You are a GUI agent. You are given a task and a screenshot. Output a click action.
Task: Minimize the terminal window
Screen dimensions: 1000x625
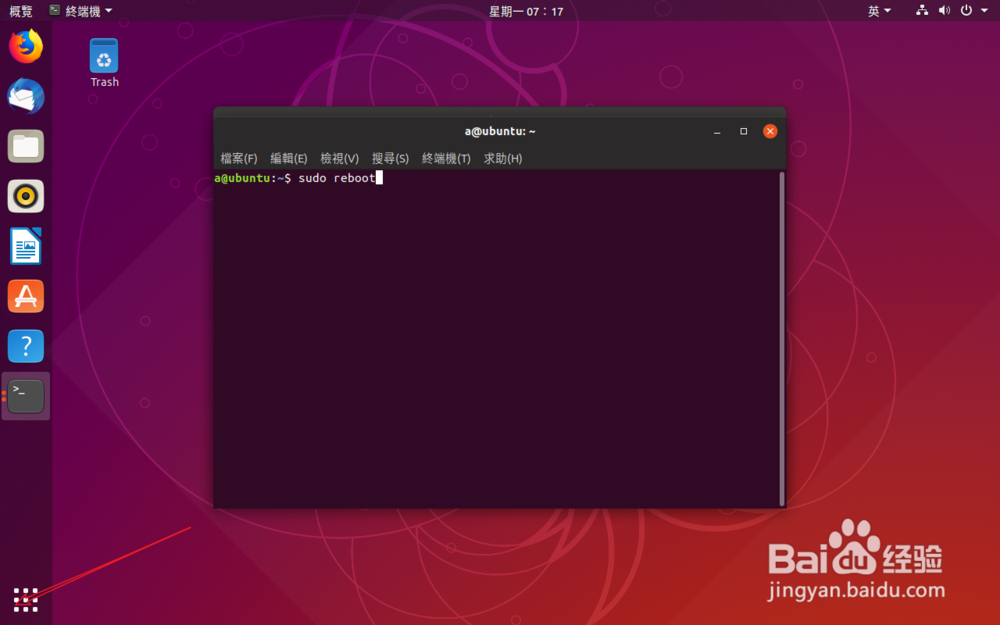coord(717,131)
